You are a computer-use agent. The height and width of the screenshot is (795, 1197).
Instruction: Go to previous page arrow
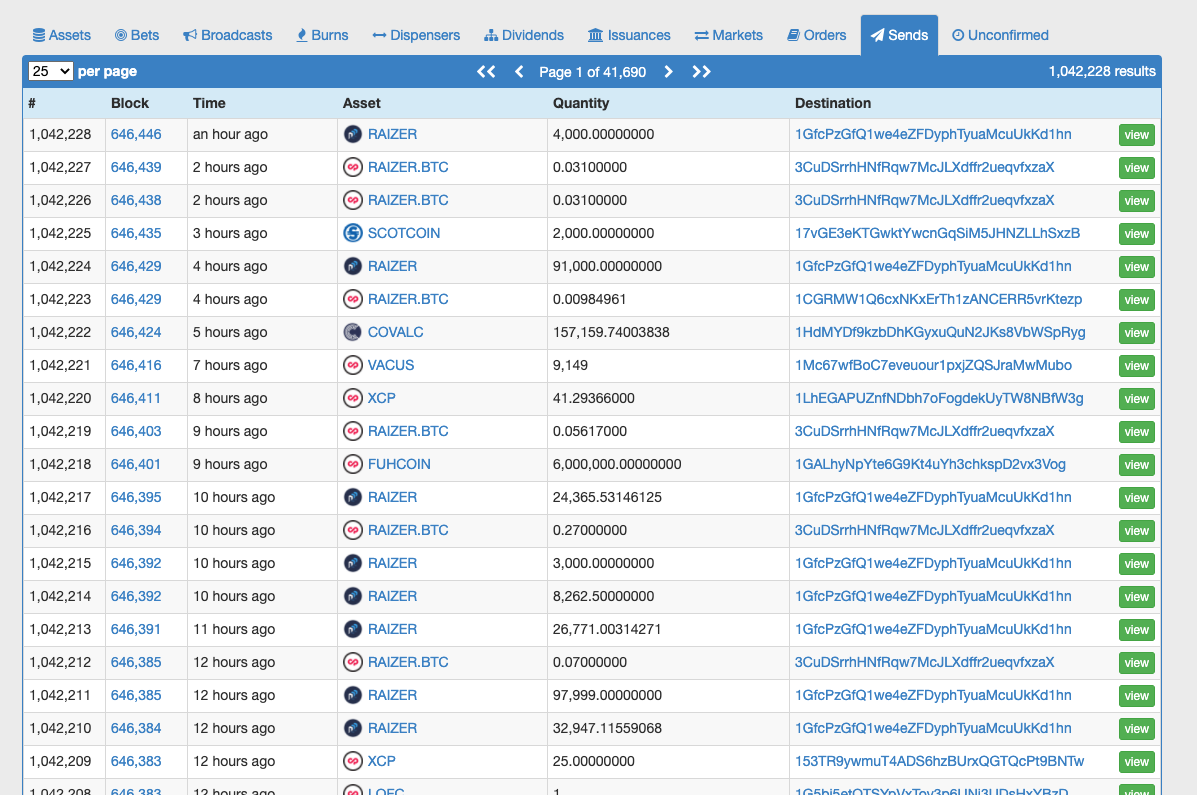519,72
